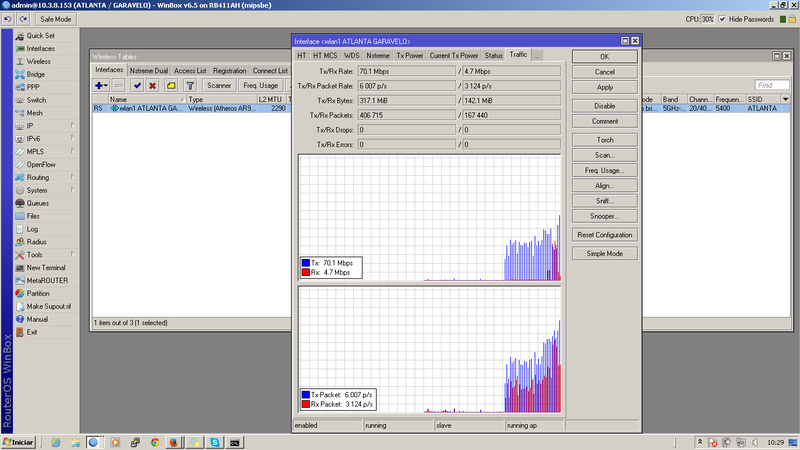Open Manual from sidebar
Image resolution: width=800 pixels, height=450 pixels.
[37, 319]
